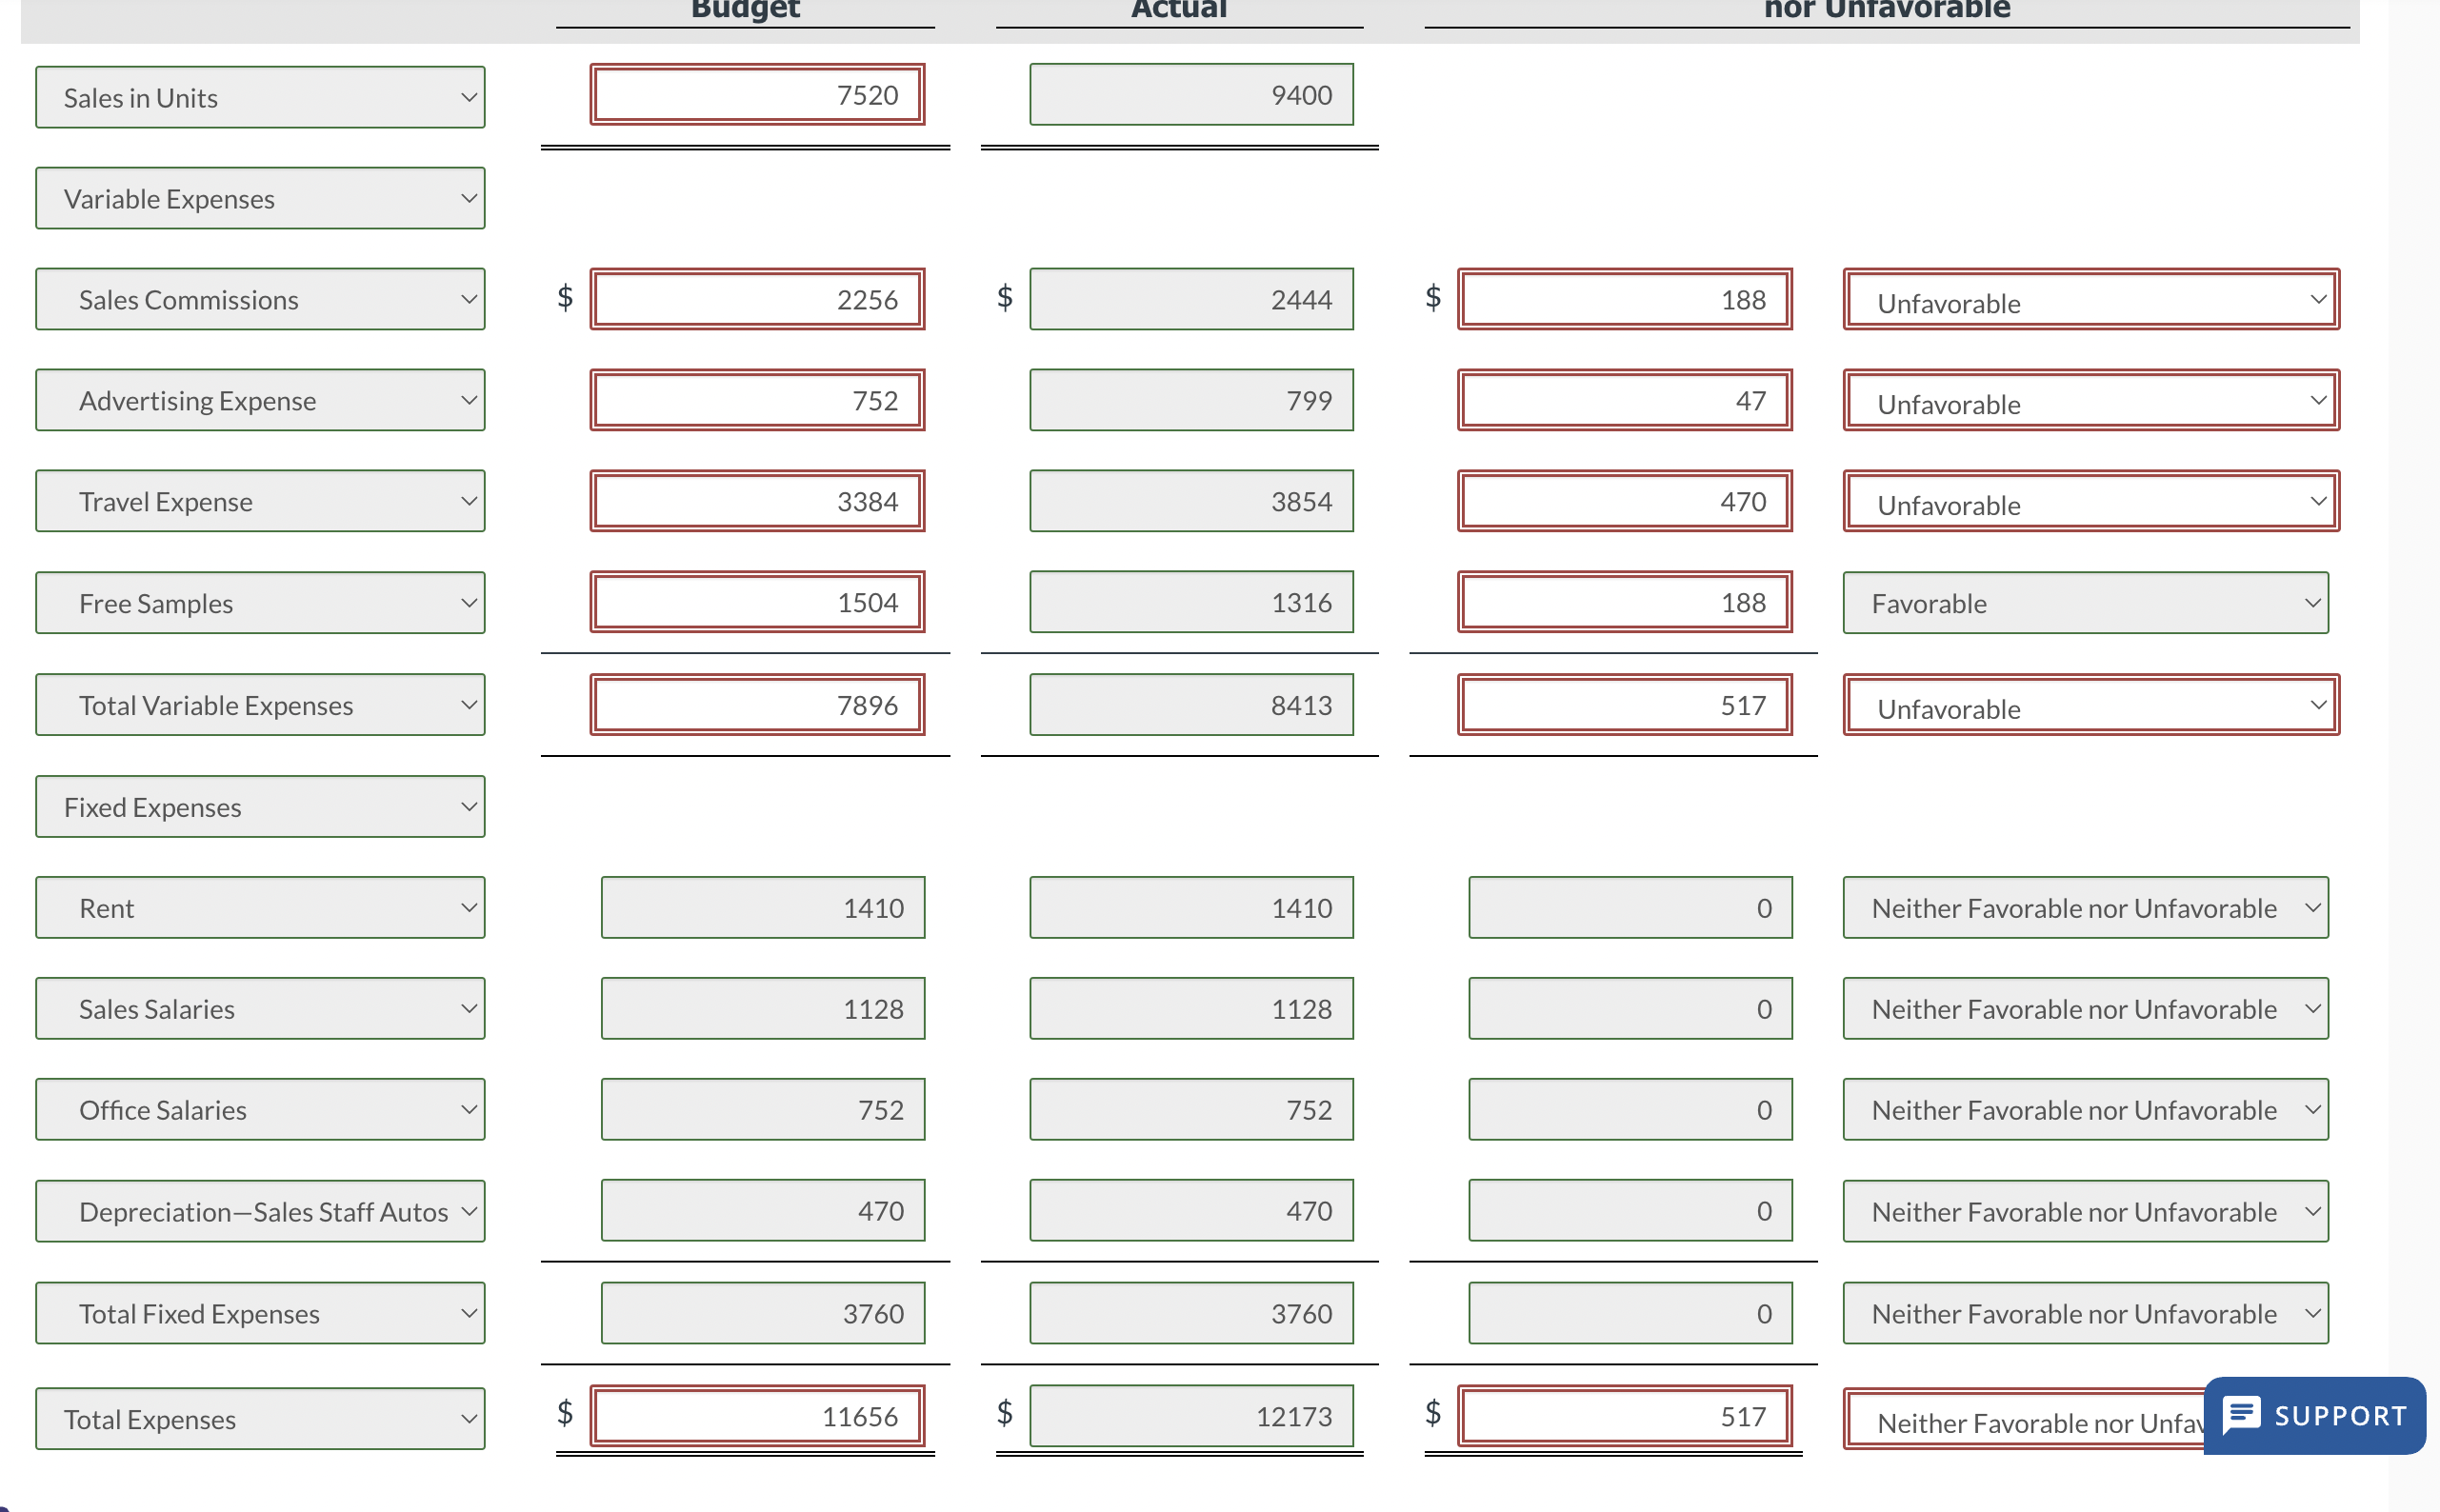Click Sales Commissions budget field showing 2256
2440x1512 pixels.
(x=757, y=299)
